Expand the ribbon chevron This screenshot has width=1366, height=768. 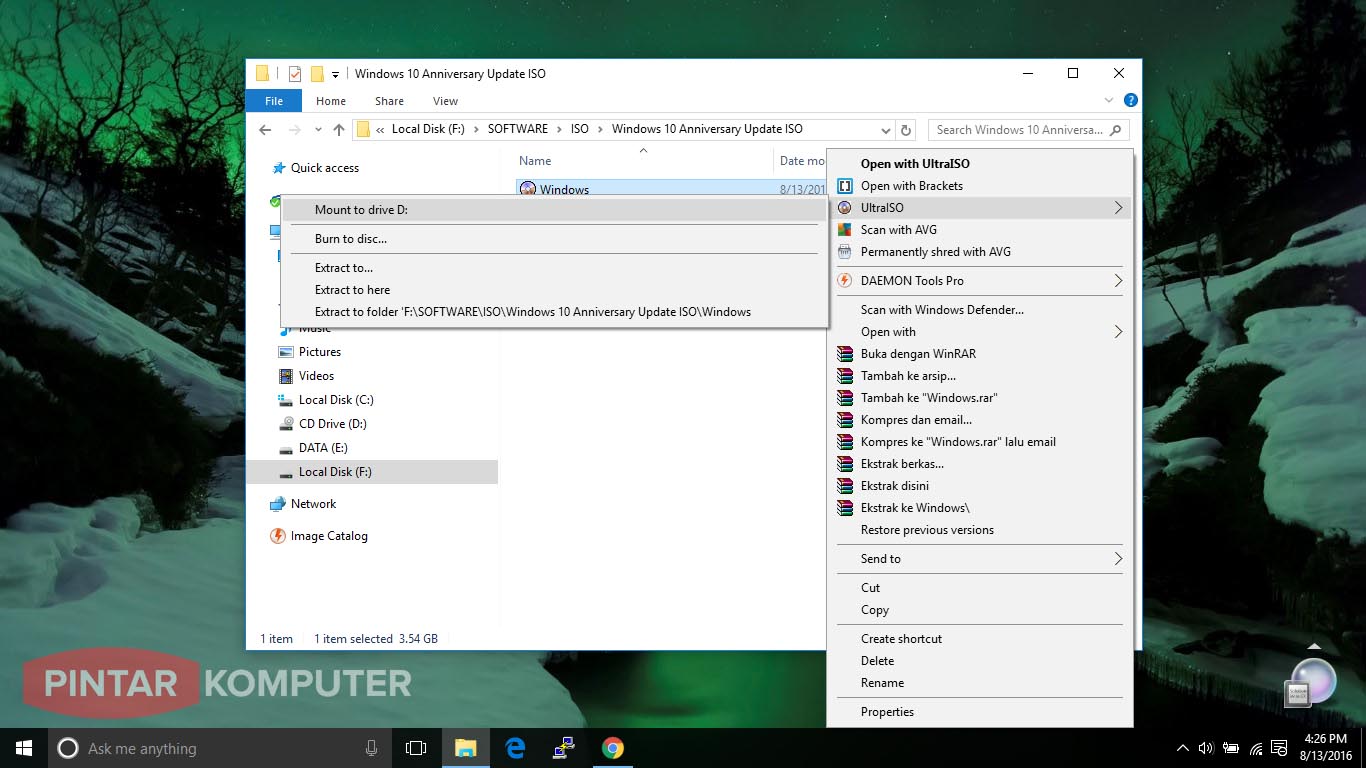[1108, 101]
